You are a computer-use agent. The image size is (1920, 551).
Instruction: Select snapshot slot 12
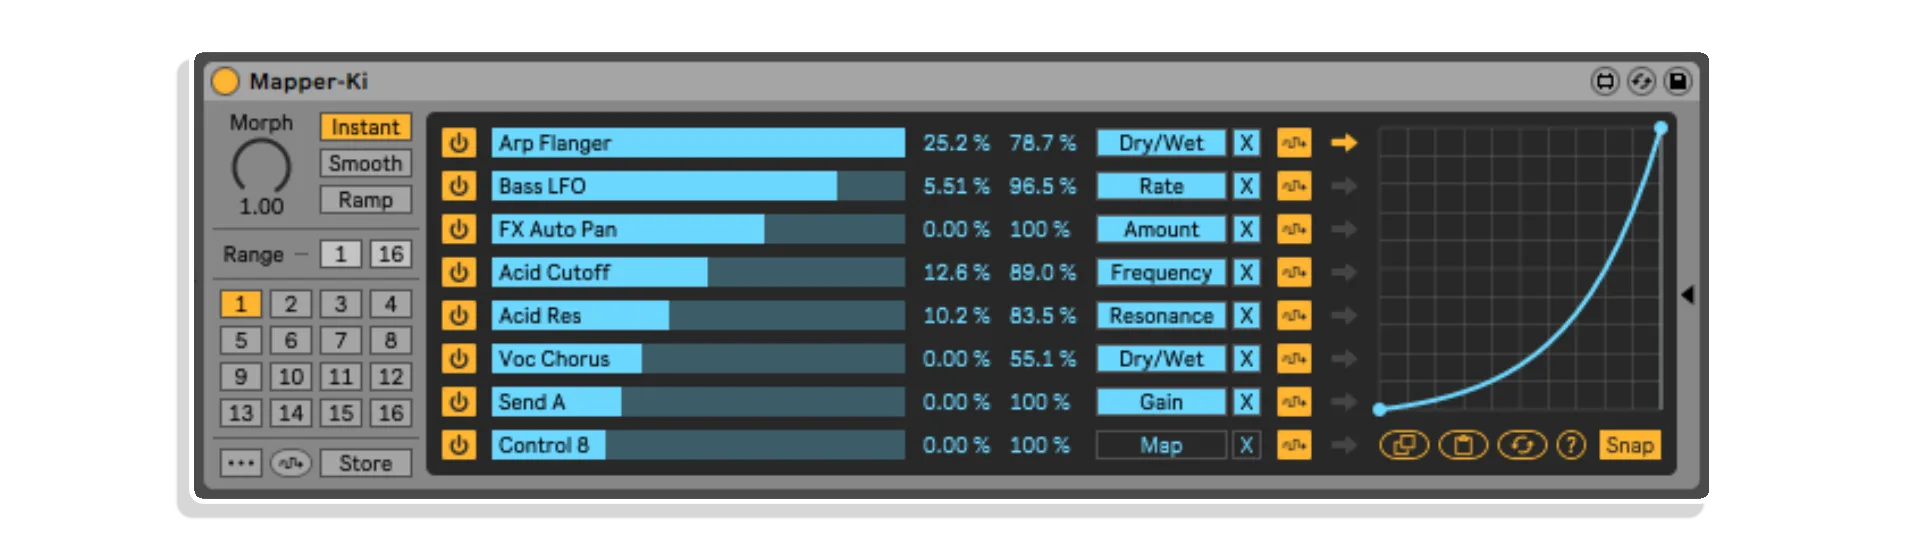(390, 377)
